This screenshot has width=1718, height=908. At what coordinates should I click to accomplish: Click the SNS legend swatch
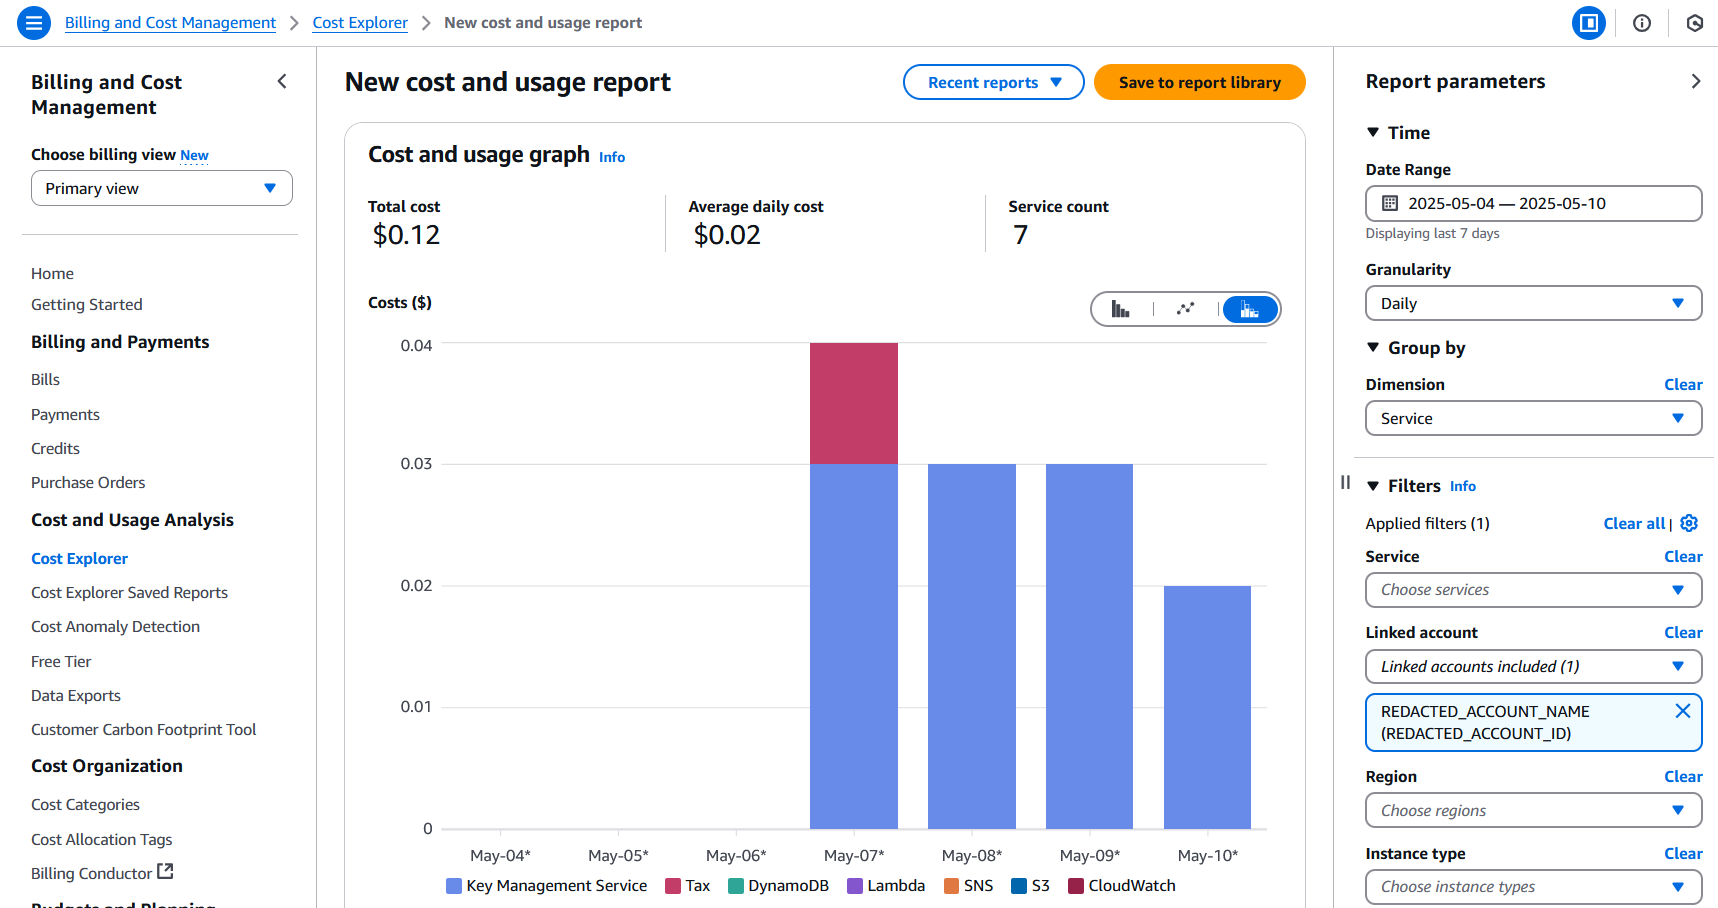click(952, 886)
